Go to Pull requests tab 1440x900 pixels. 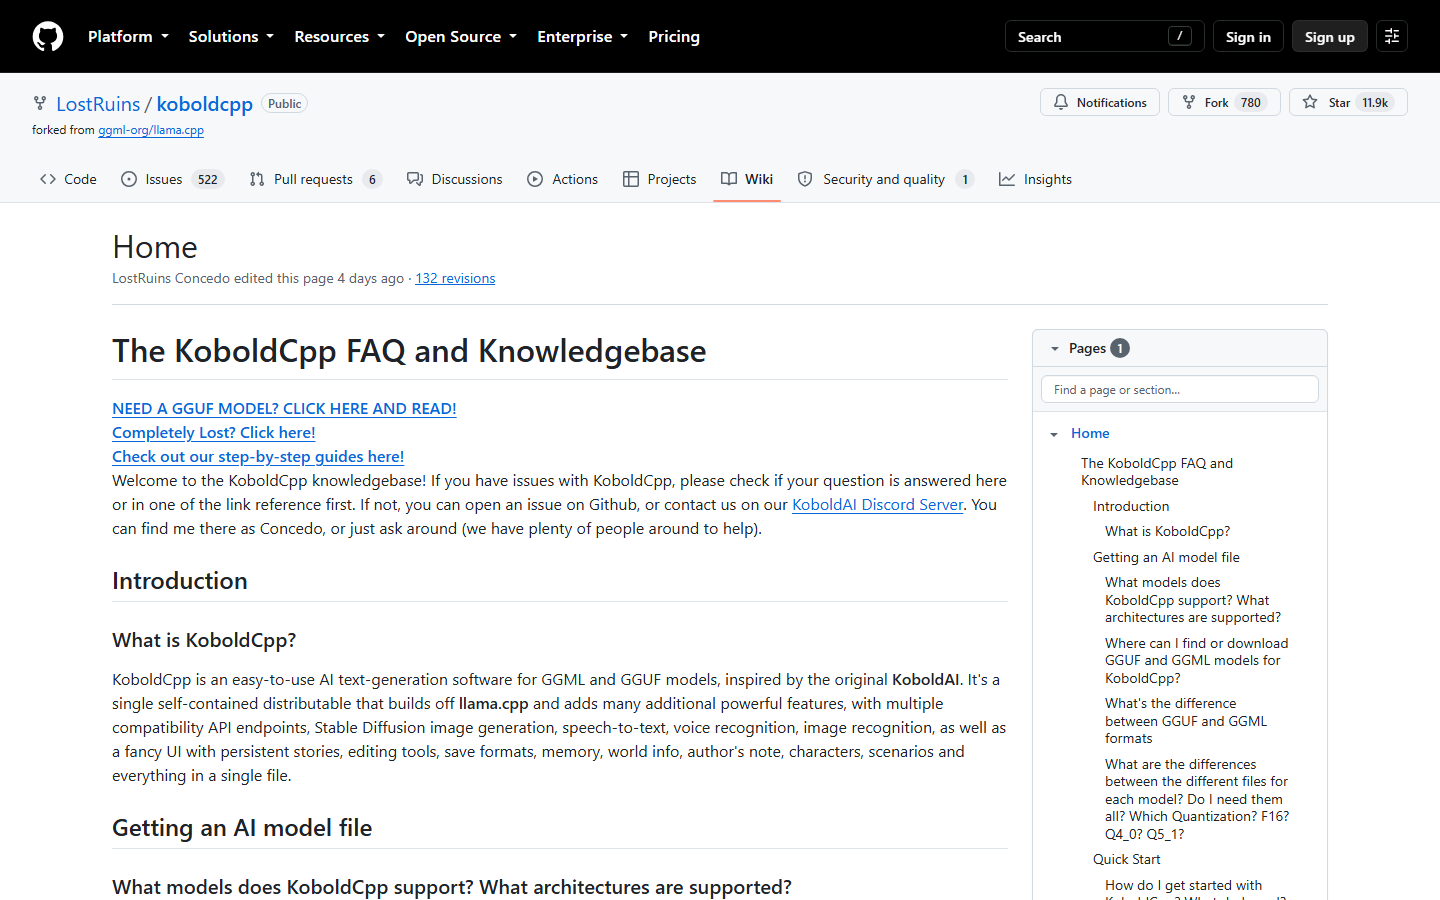(315, 179)
